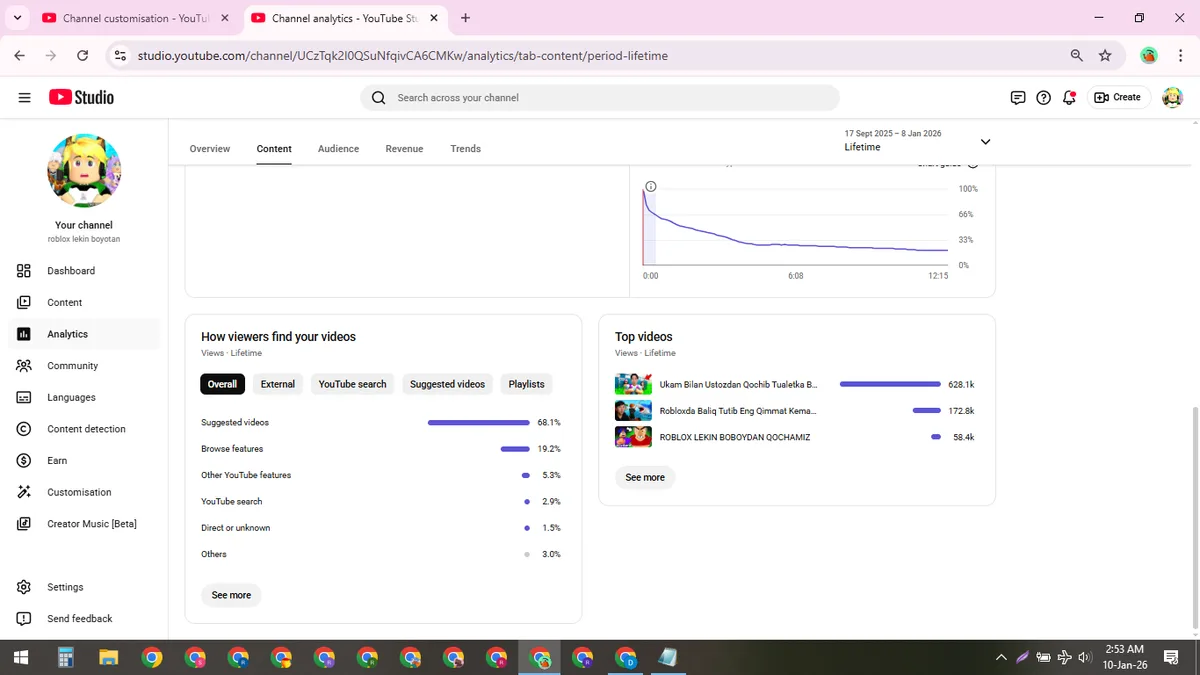The image size is (1200, 675).
Task: Click the Browse features 19.2% bar
Action: [x=515, y=449]
